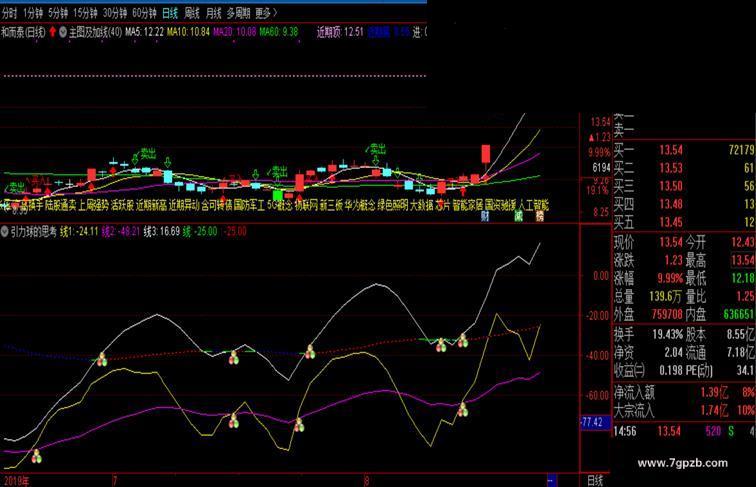Click the first signal ball on the white line
Viewport: 756px width, 487px height.
pos(102,359)
